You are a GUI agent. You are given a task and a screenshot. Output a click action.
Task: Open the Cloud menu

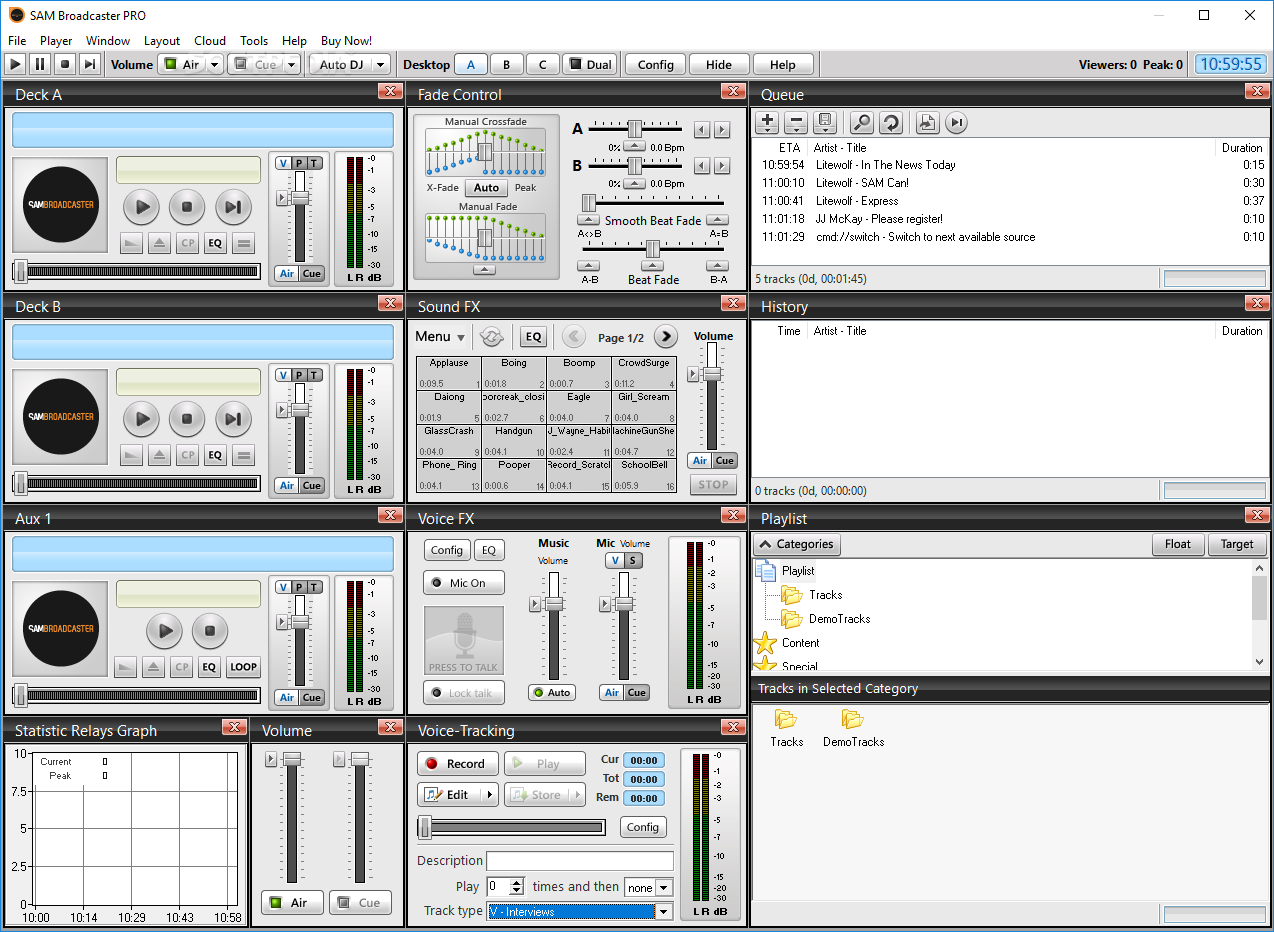click(210, 41)
